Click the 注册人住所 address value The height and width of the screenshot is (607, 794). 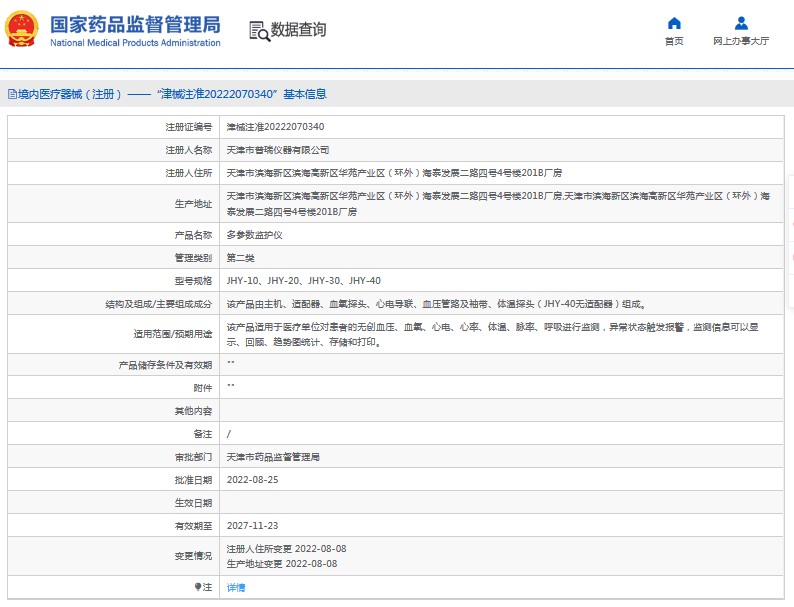tap(394, 173)
